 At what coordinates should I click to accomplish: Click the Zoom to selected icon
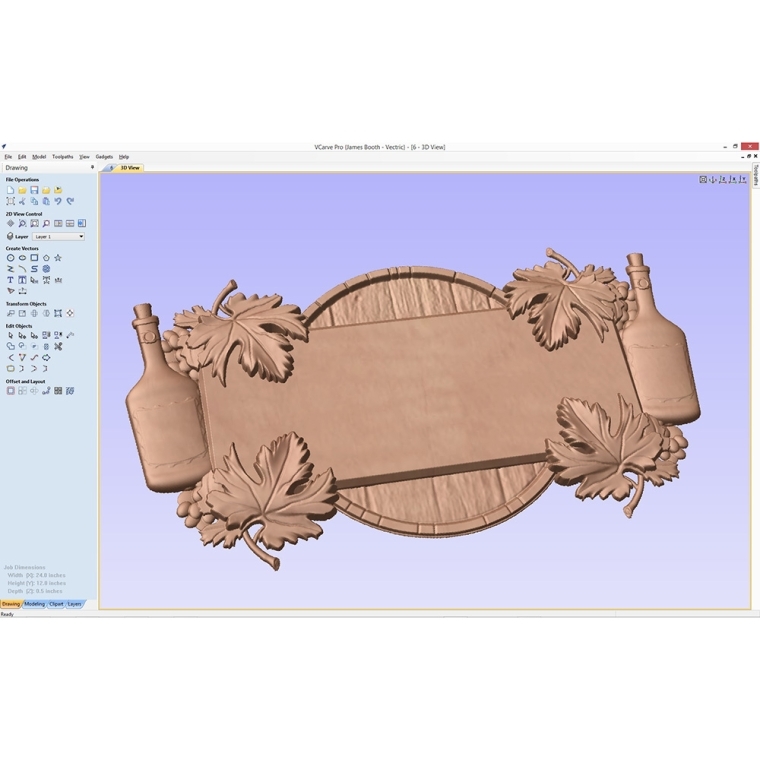(x=46, y=223)
